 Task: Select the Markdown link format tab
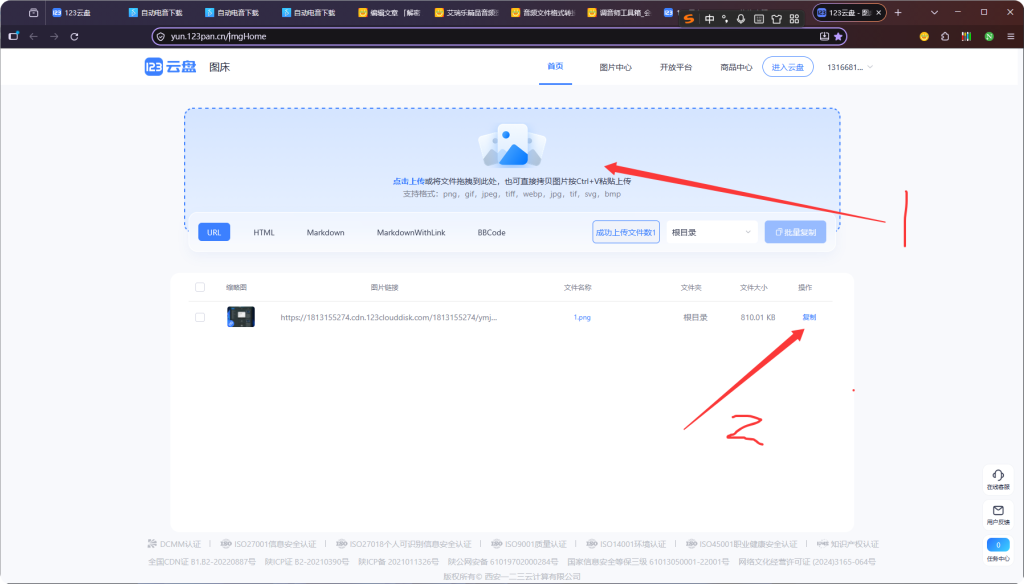coord(325,233)
